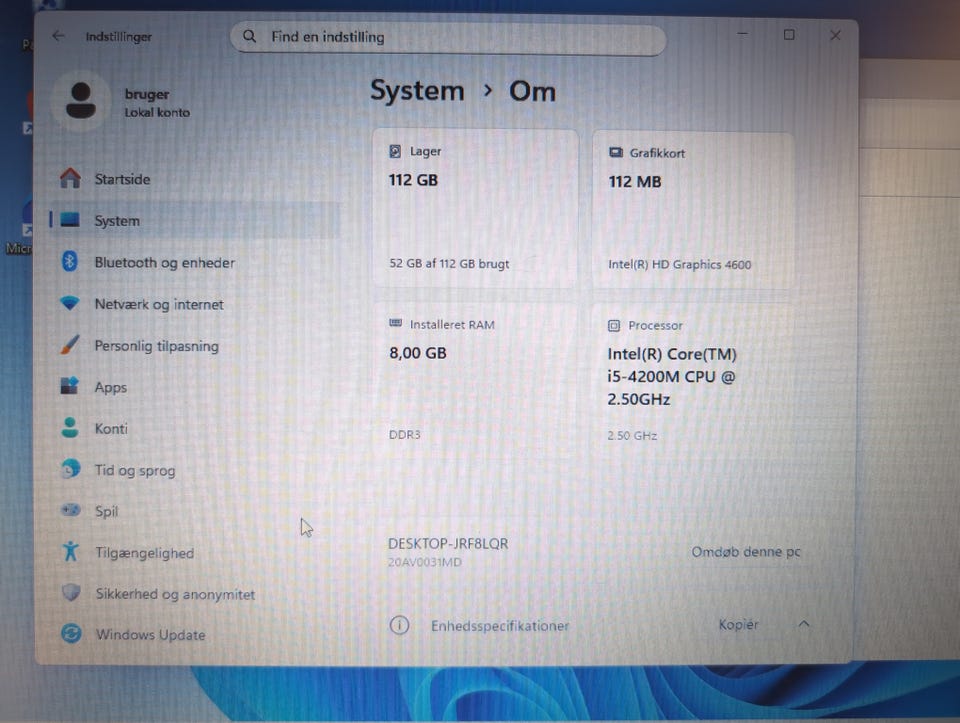Collapse Enhedsspecifikationer with the chevron
The width and height of the screenshot is (960, 723).
pyautogui.click(x=804, y=624)
